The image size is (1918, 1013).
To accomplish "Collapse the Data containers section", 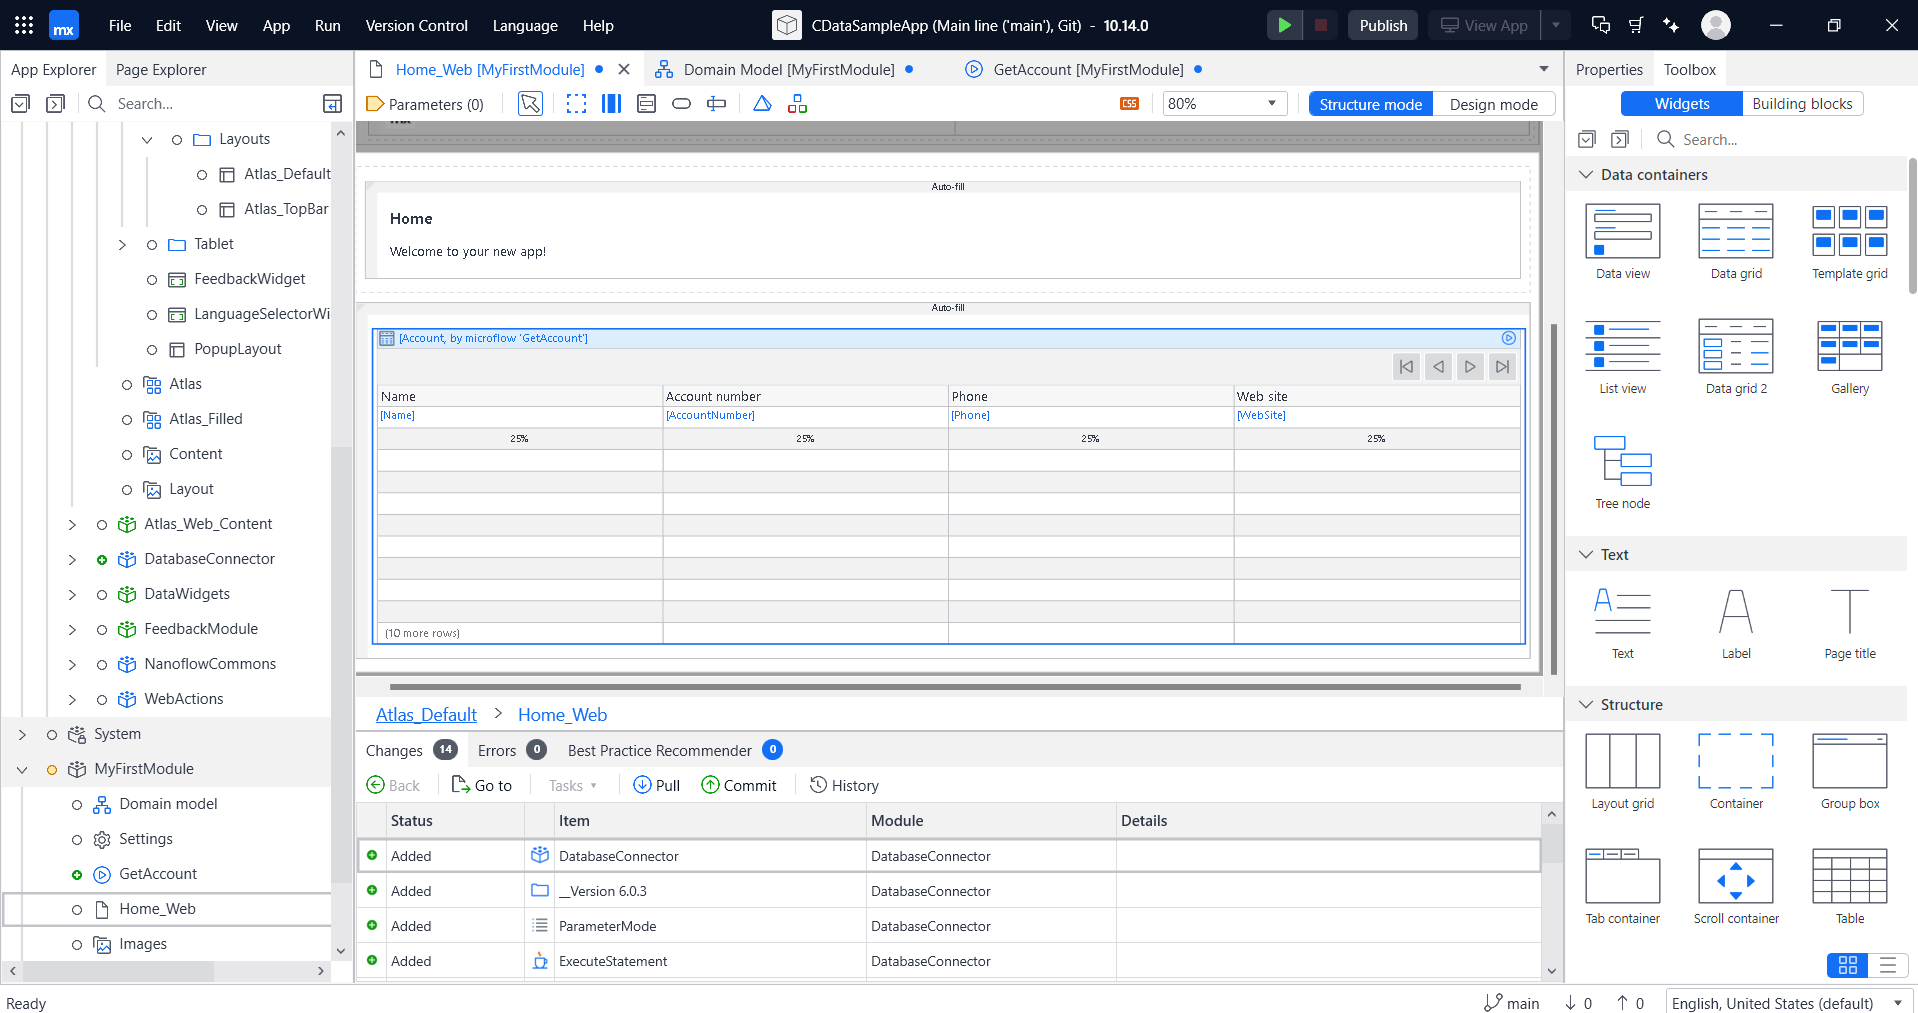I will 1585,175.
